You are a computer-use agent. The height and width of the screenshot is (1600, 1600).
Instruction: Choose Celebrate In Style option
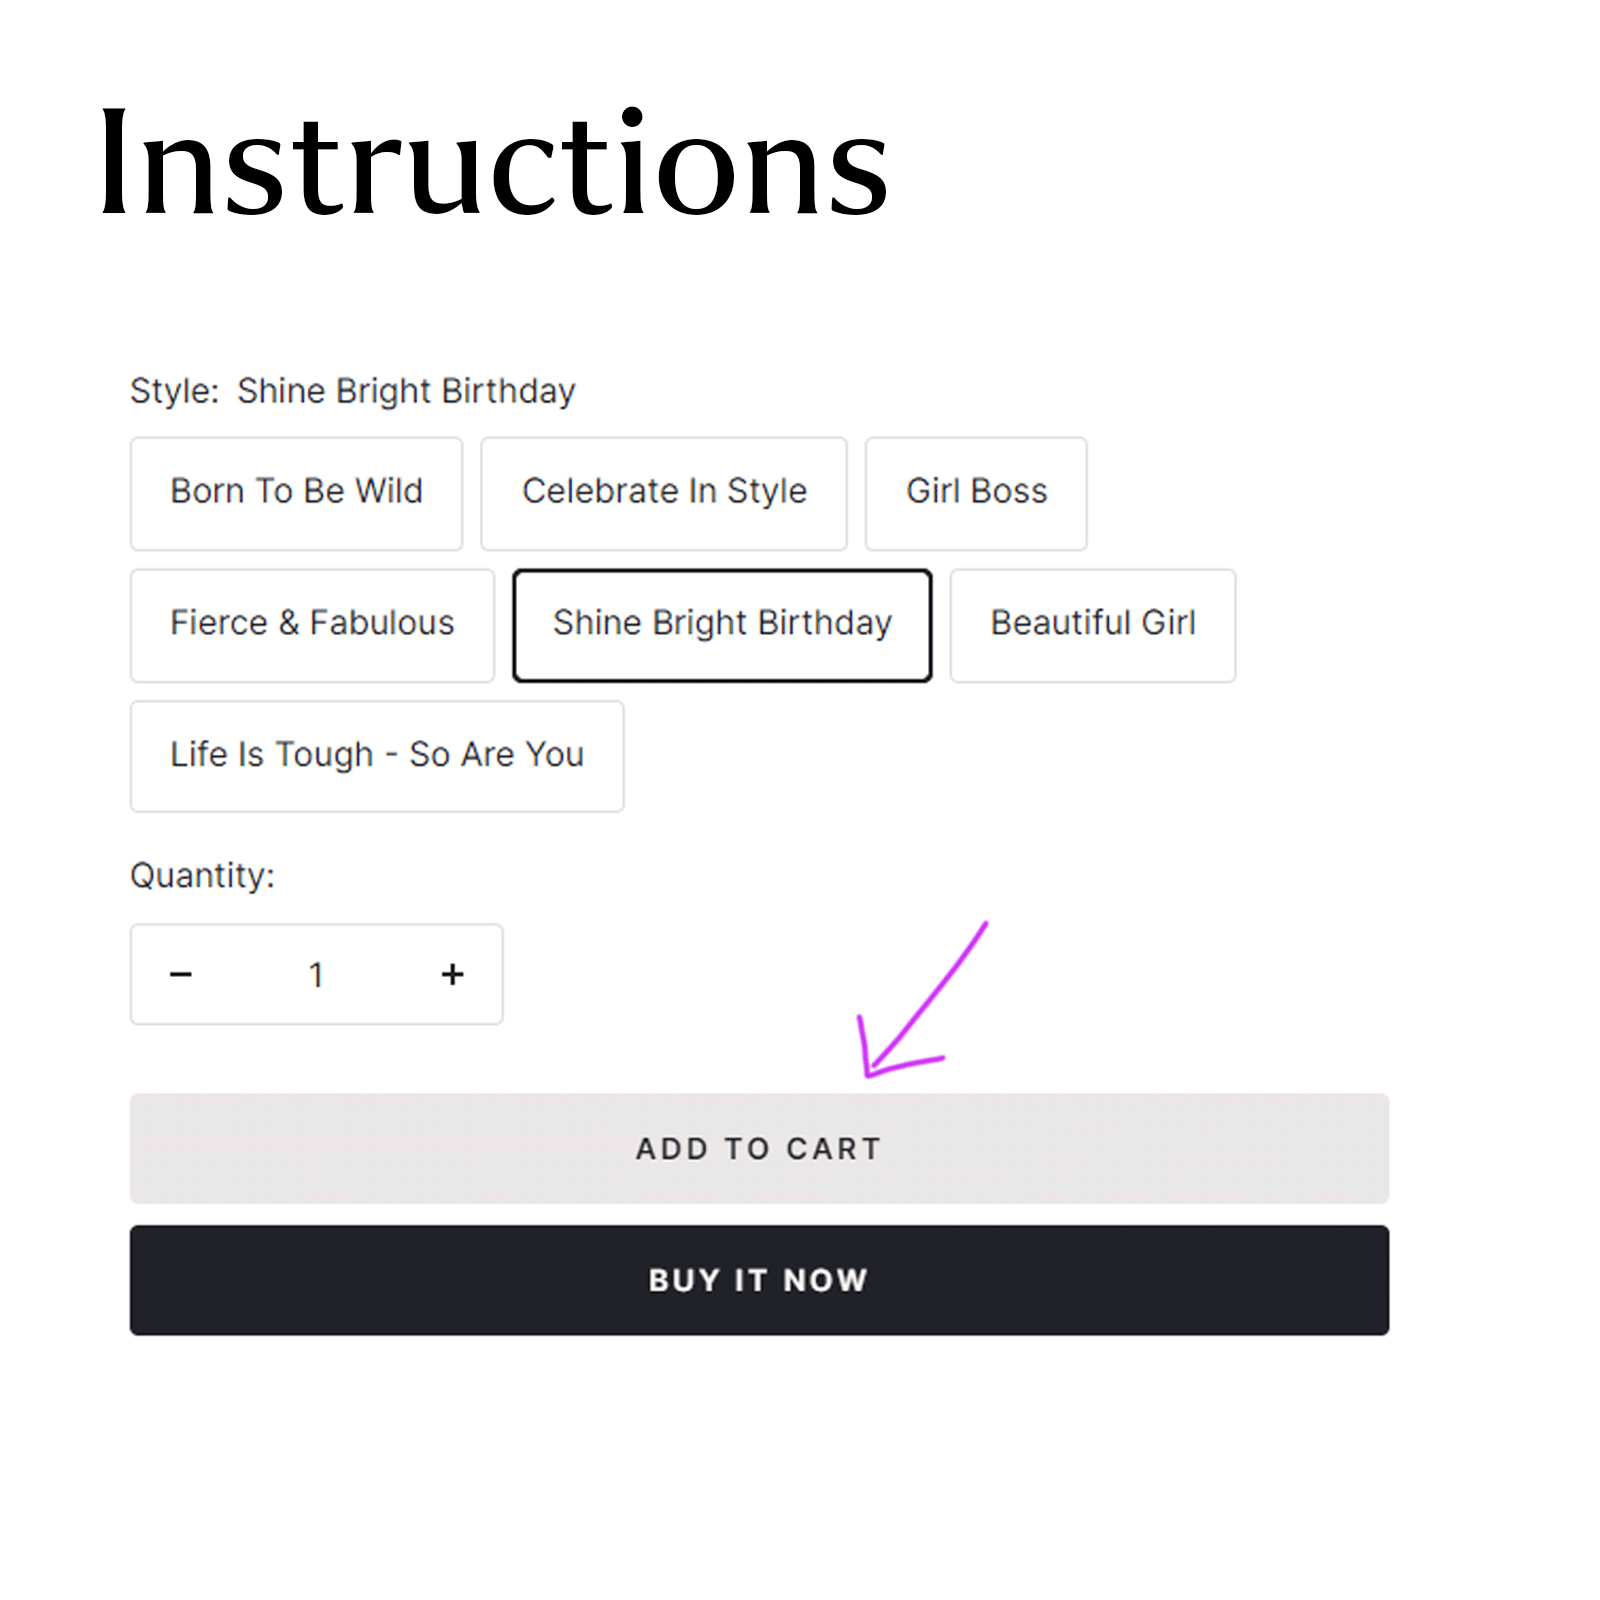click(663, 492)
